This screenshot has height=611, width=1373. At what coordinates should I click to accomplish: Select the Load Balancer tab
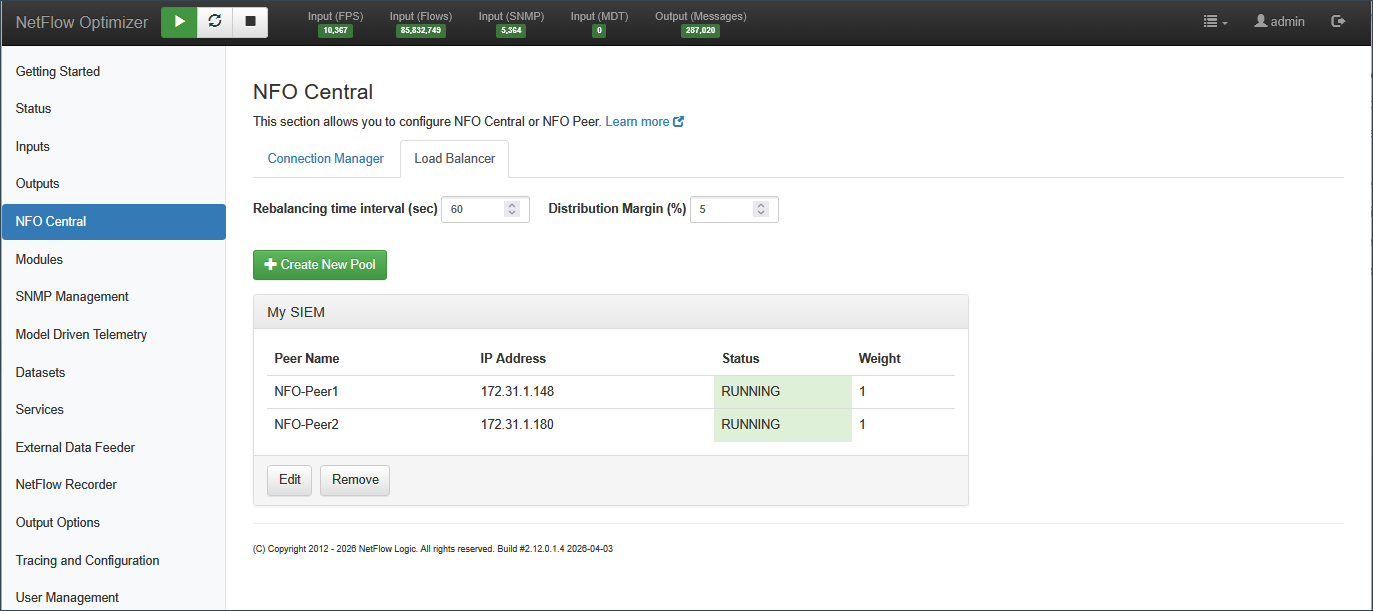pyautogui.click(x=454, y=159)
